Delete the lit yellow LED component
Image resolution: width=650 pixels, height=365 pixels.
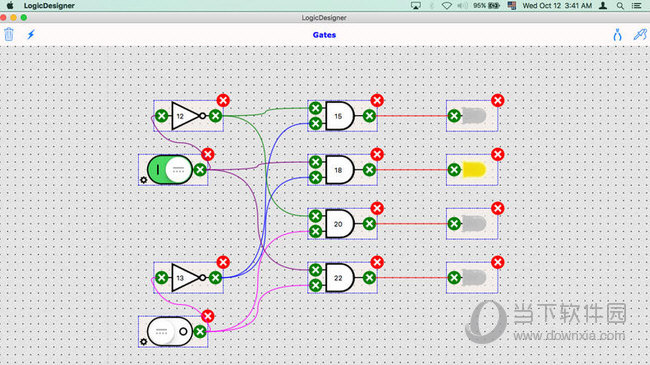(497, 154)
